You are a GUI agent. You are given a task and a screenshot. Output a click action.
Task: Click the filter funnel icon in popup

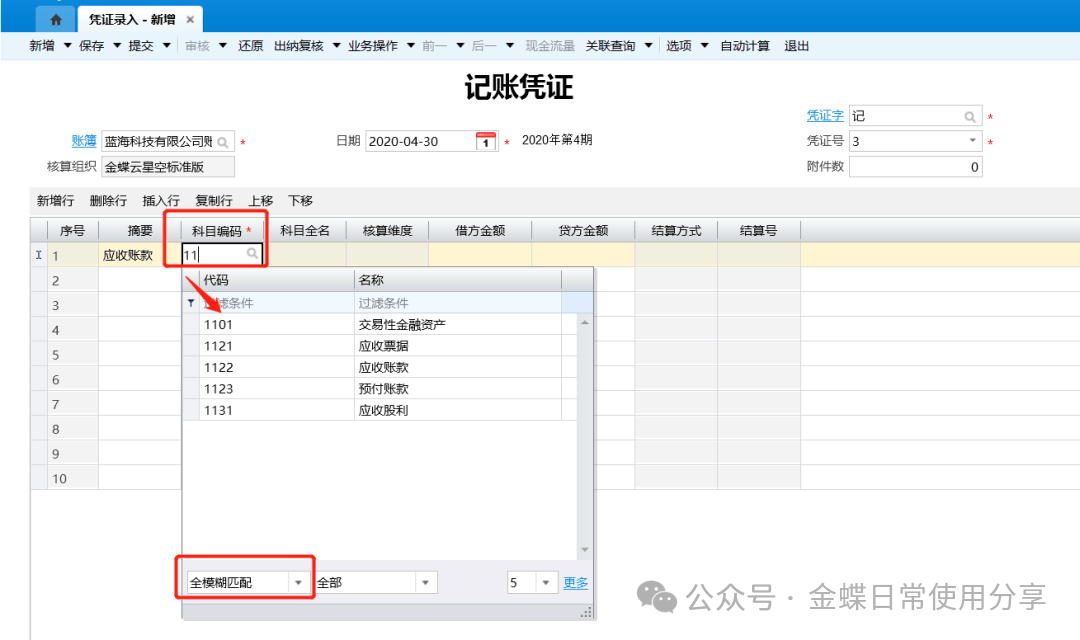191,303
